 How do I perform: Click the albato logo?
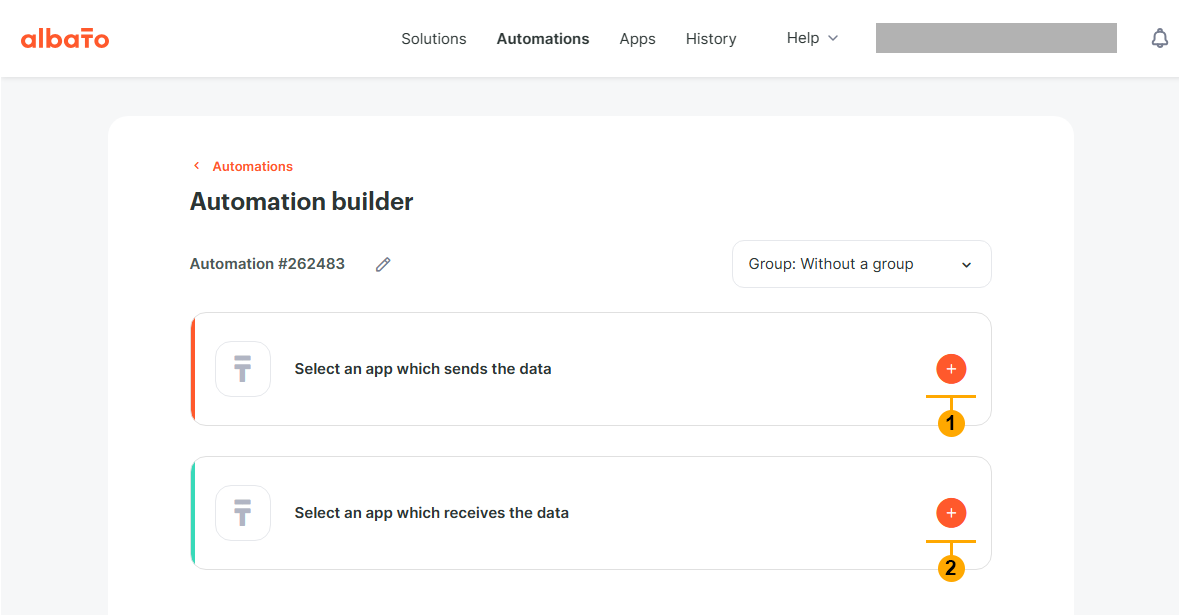[x=65, y=38]
